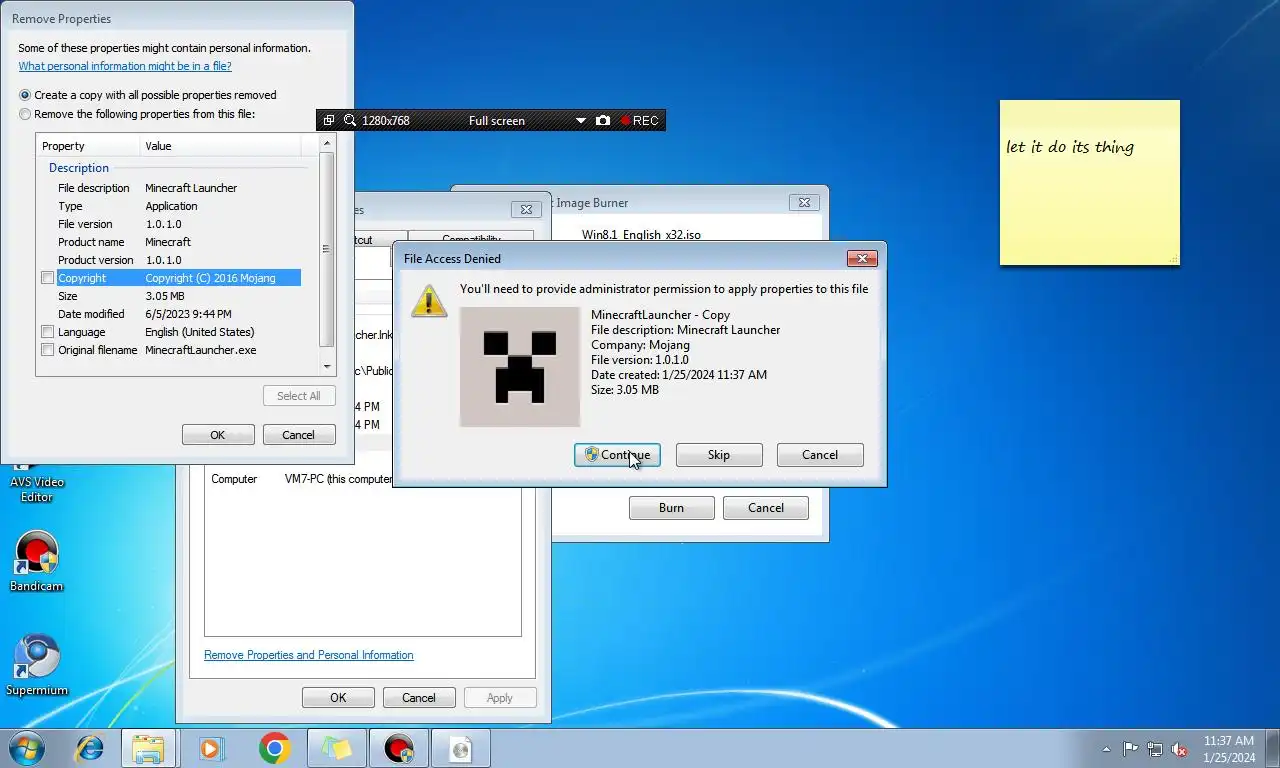
Task: Close the file Properties window
Action: click(526, 210)
